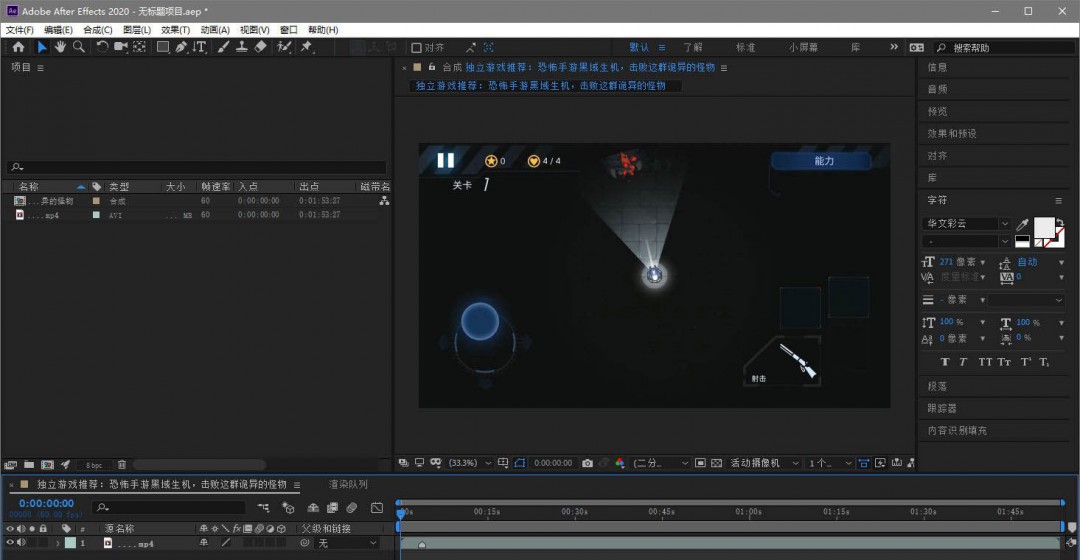Enable the 对齐 snapping checkbox
The image size is (1080, 560).
[417, 47]
